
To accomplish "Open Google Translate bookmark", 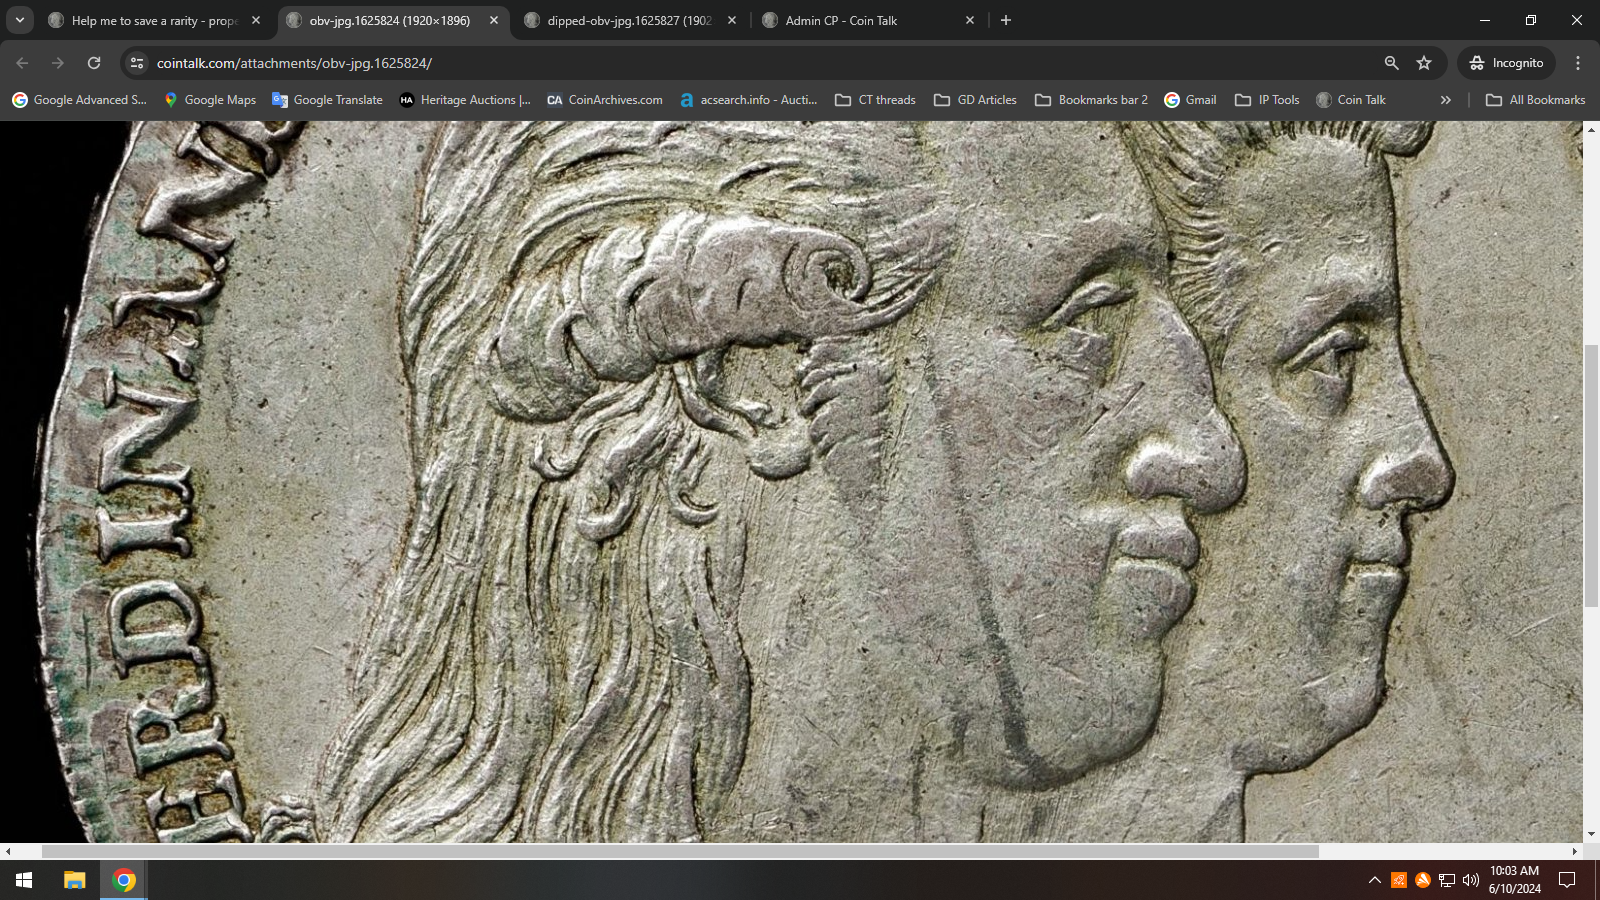I will pos(327,100).
